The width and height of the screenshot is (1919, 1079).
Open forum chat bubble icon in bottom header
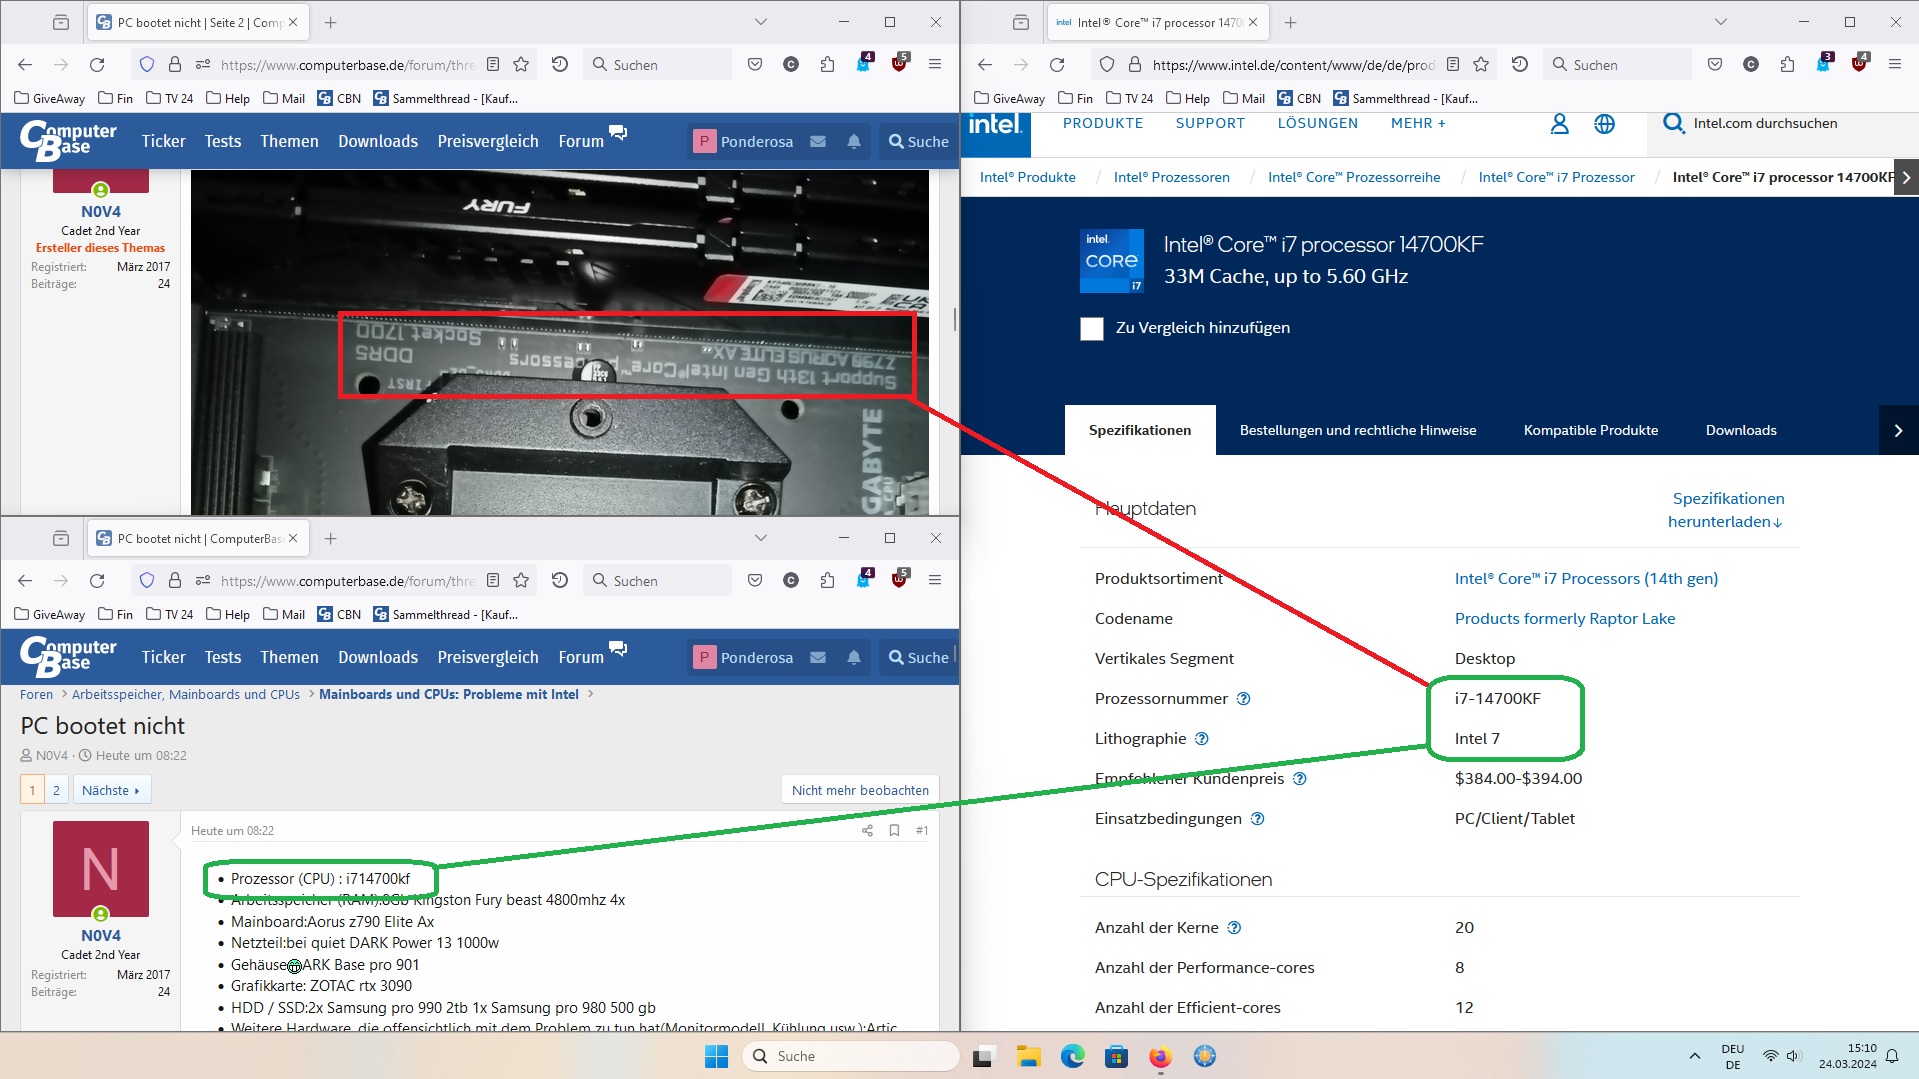coord(618,649)
